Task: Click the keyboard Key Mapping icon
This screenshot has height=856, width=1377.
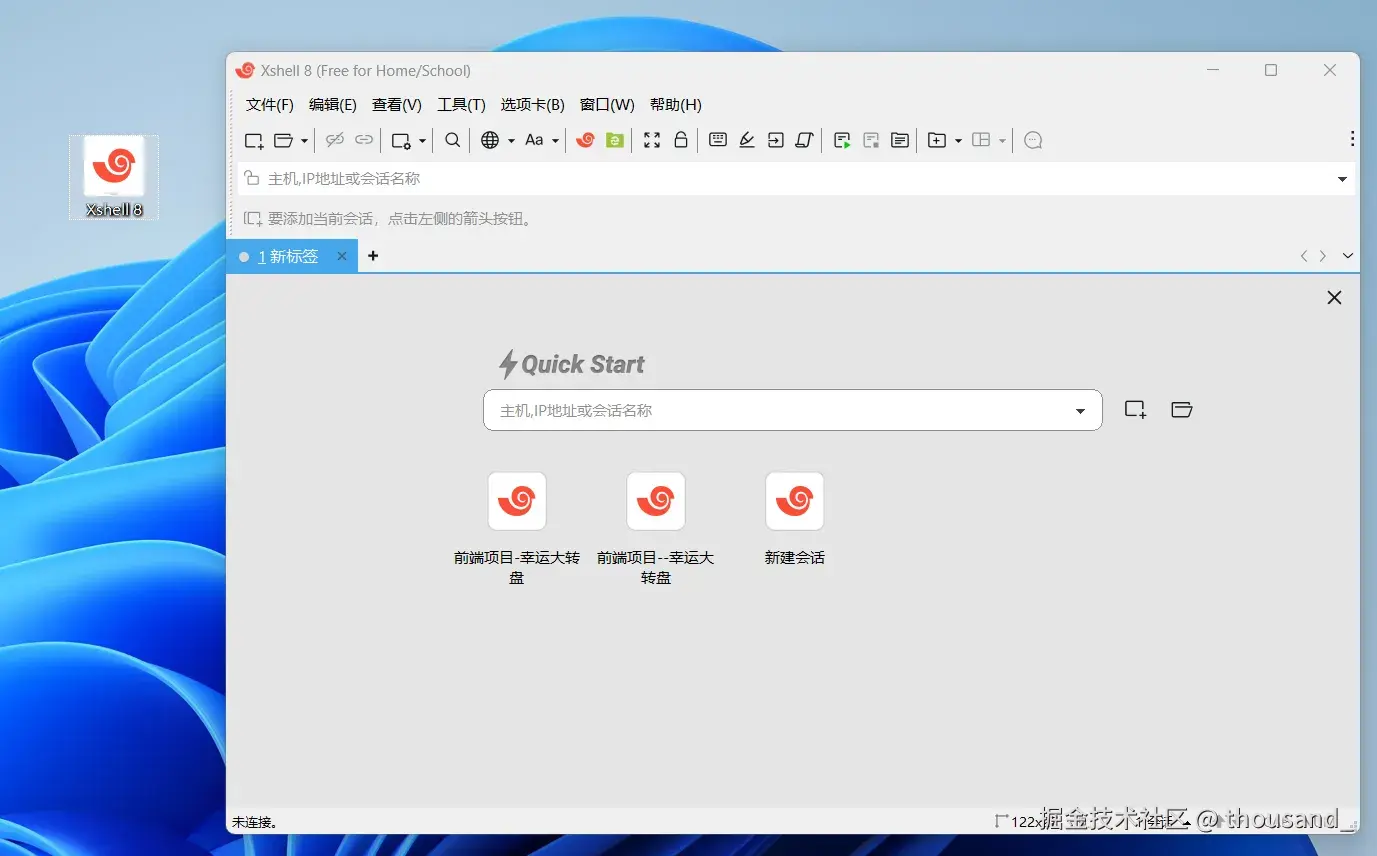Action: [718, 141]
